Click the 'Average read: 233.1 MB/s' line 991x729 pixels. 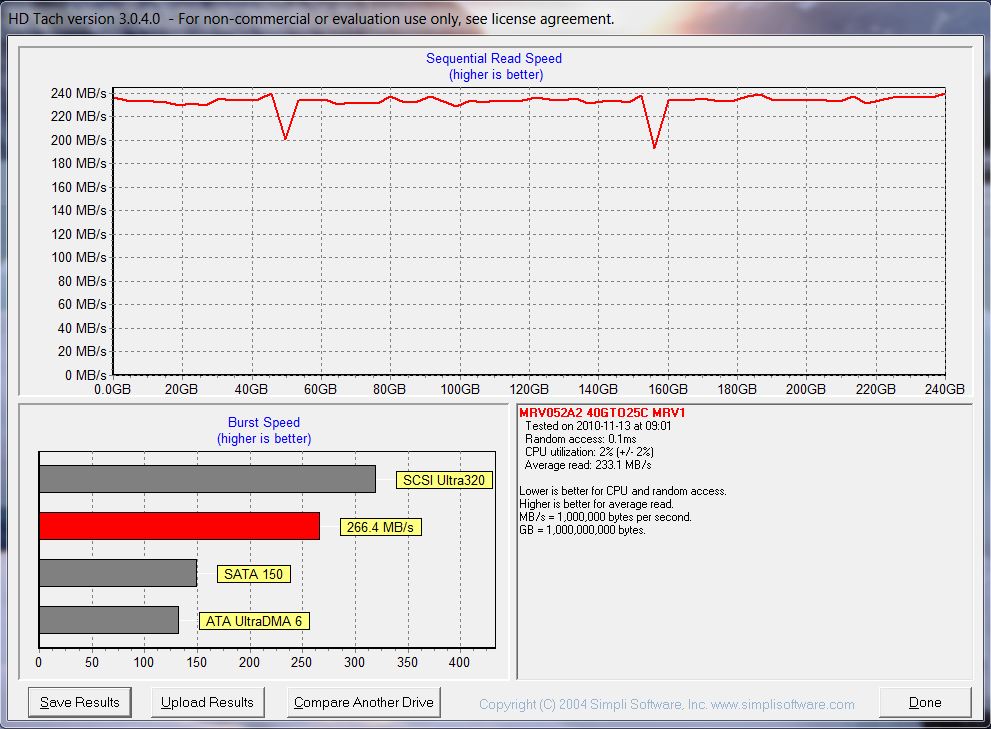(588, 465)
